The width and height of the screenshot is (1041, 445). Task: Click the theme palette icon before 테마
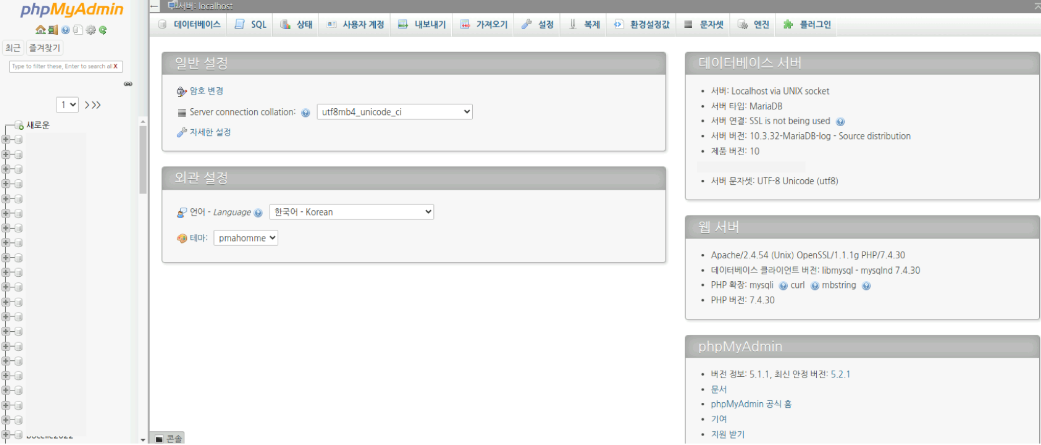pos(182,238)
